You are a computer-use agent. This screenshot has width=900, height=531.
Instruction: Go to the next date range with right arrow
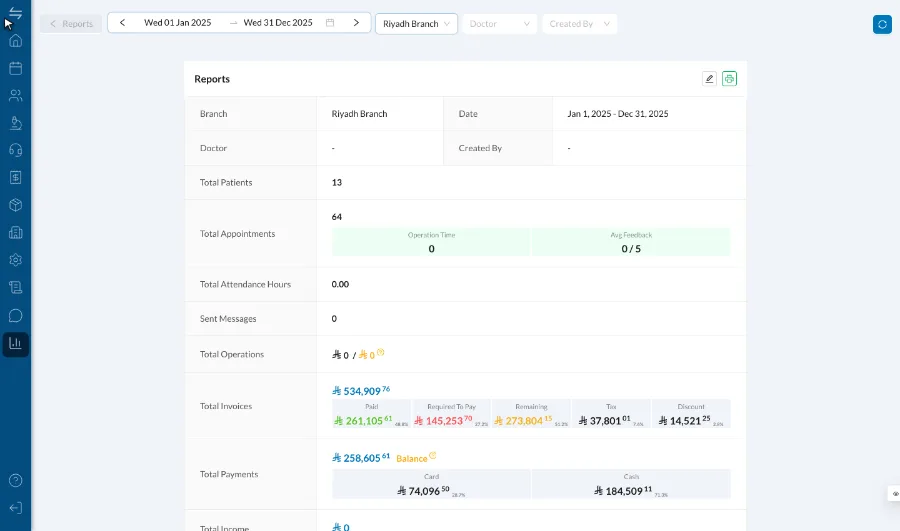[x=356, y=23]
